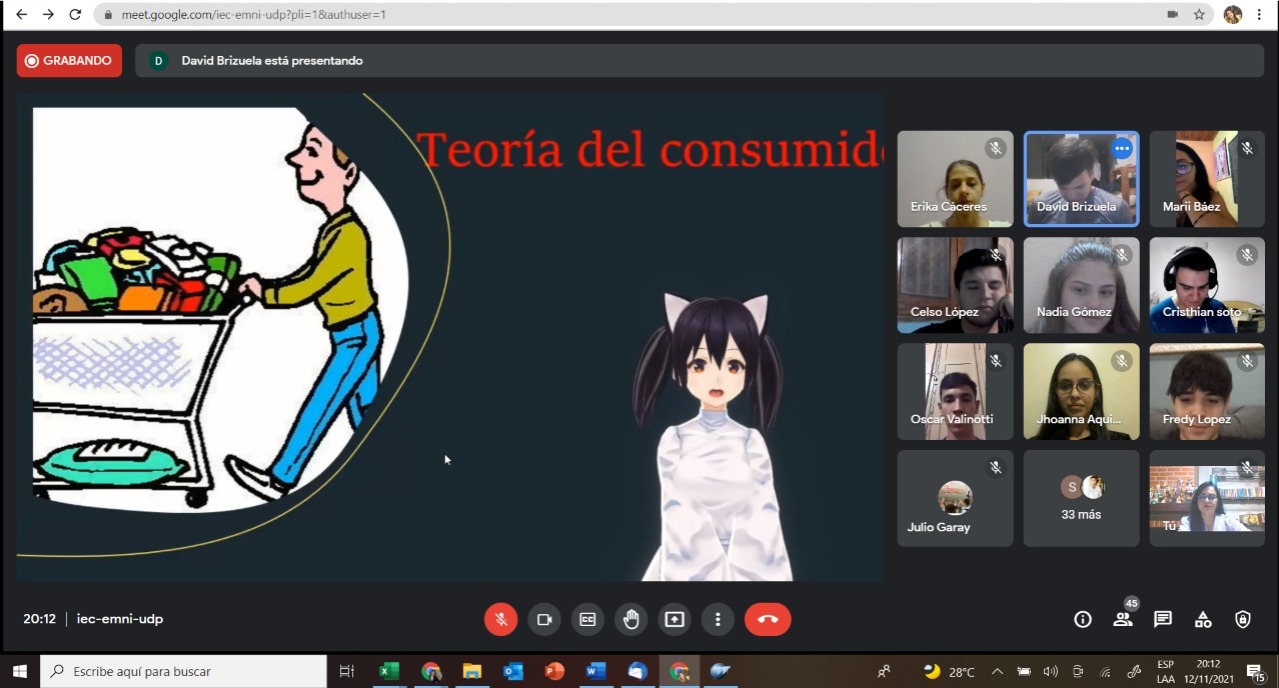Viewport: 1279px width, 688px height.
Task: Click the D avatar in presenting banner
Action: (158, 61)
